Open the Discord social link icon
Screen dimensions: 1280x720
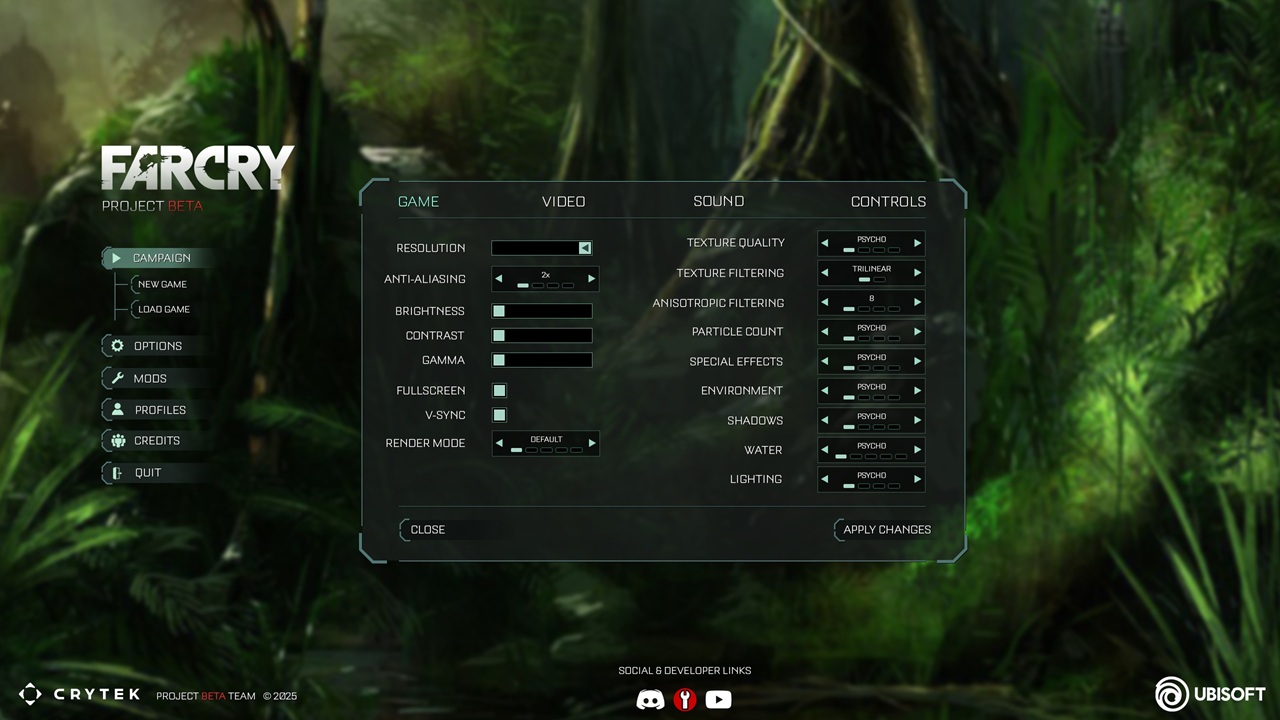pyautogui.click(x=650, y=700)
